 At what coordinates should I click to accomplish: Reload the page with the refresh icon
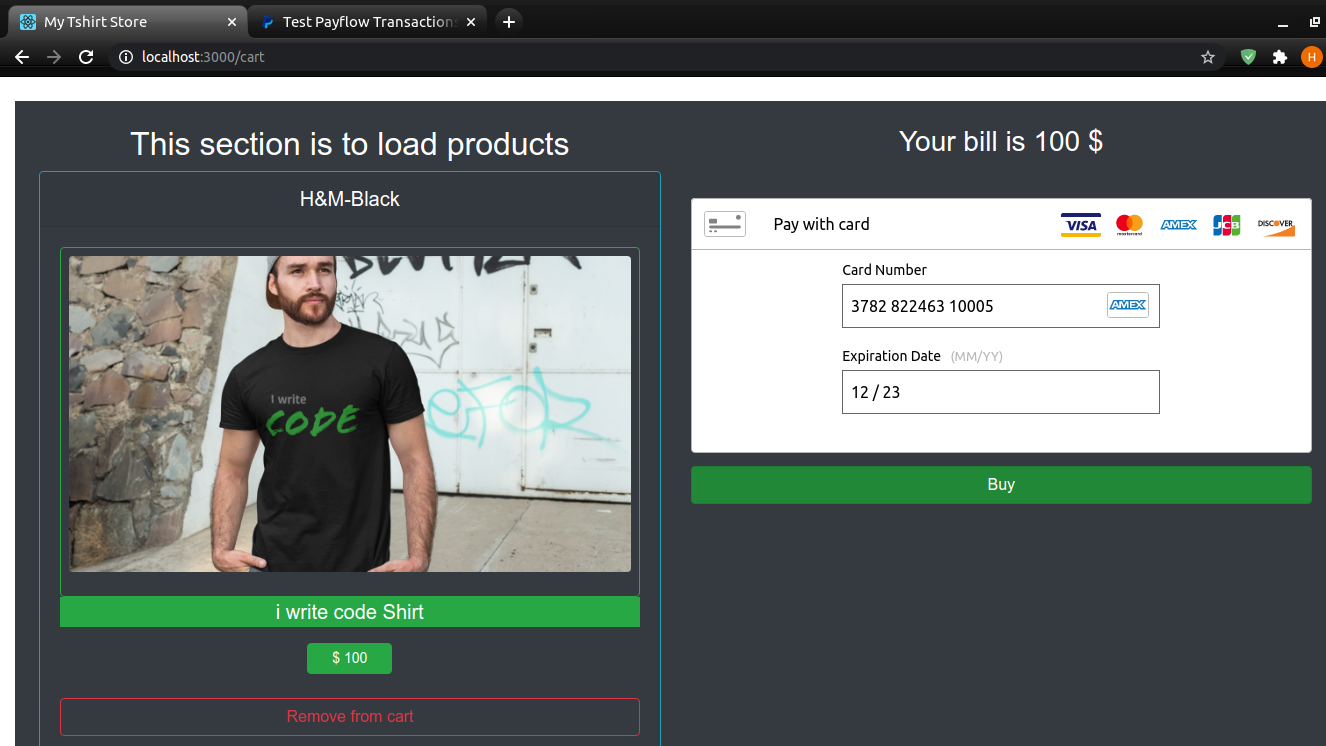[86, 57]
